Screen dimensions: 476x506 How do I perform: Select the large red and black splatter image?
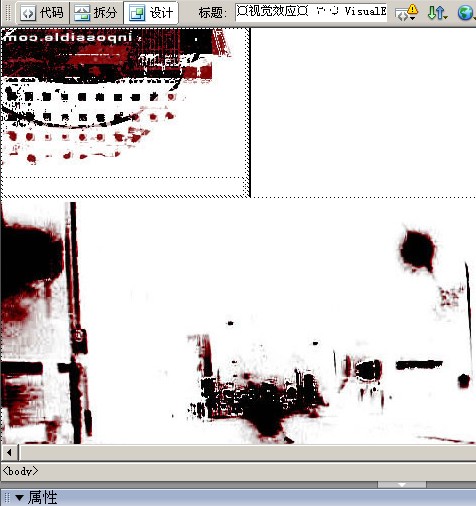point(238,323)
